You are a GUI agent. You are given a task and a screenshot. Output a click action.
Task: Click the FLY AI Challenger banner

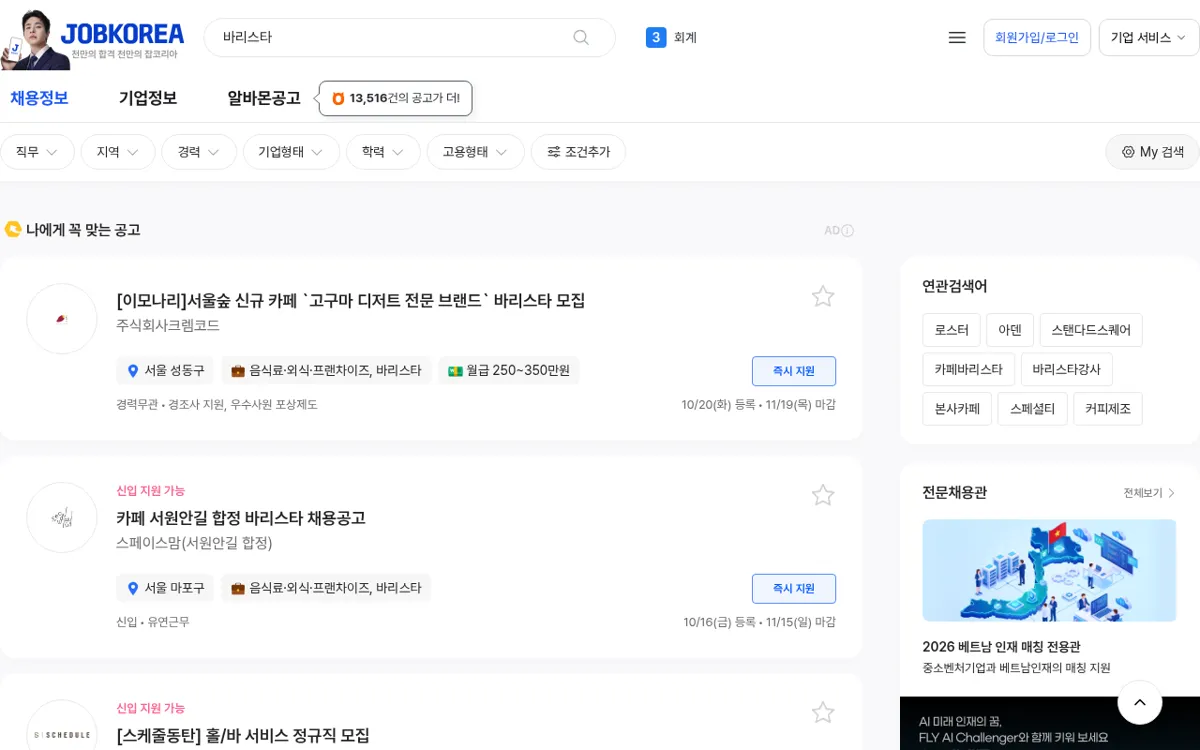point(1050,723)
